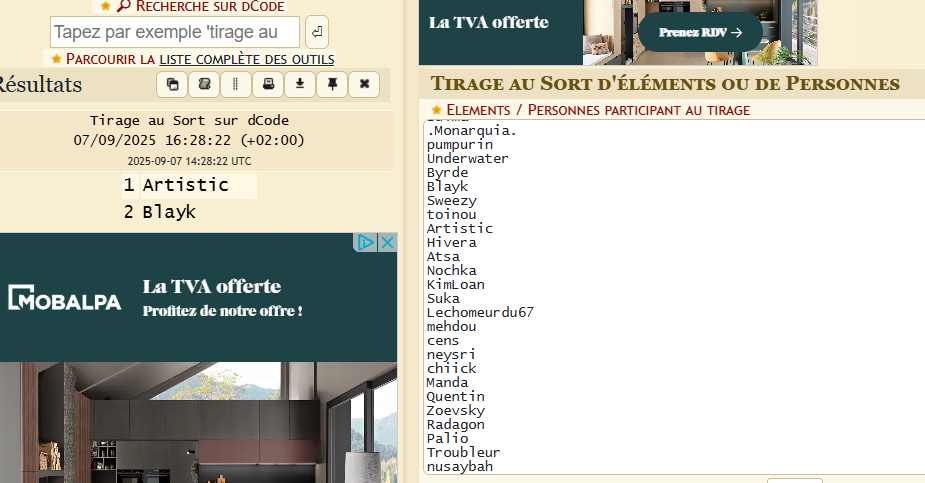Click the 'Manda' entry in list

pyautogui.click(x=447, y=383)
